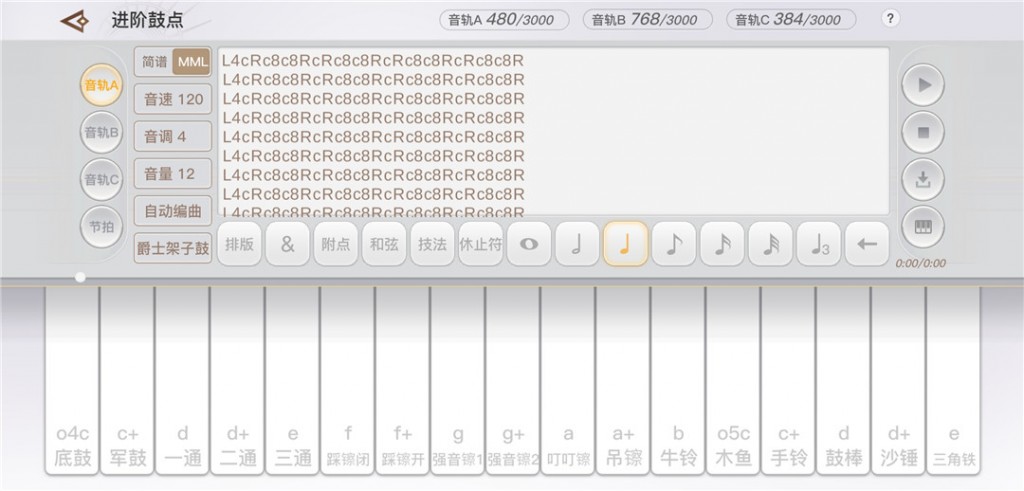The width and height of the screenshot is (1024, 491).
Task: Click the backspace arrow button
Action: pyautogui.click(x=867, y=244)
